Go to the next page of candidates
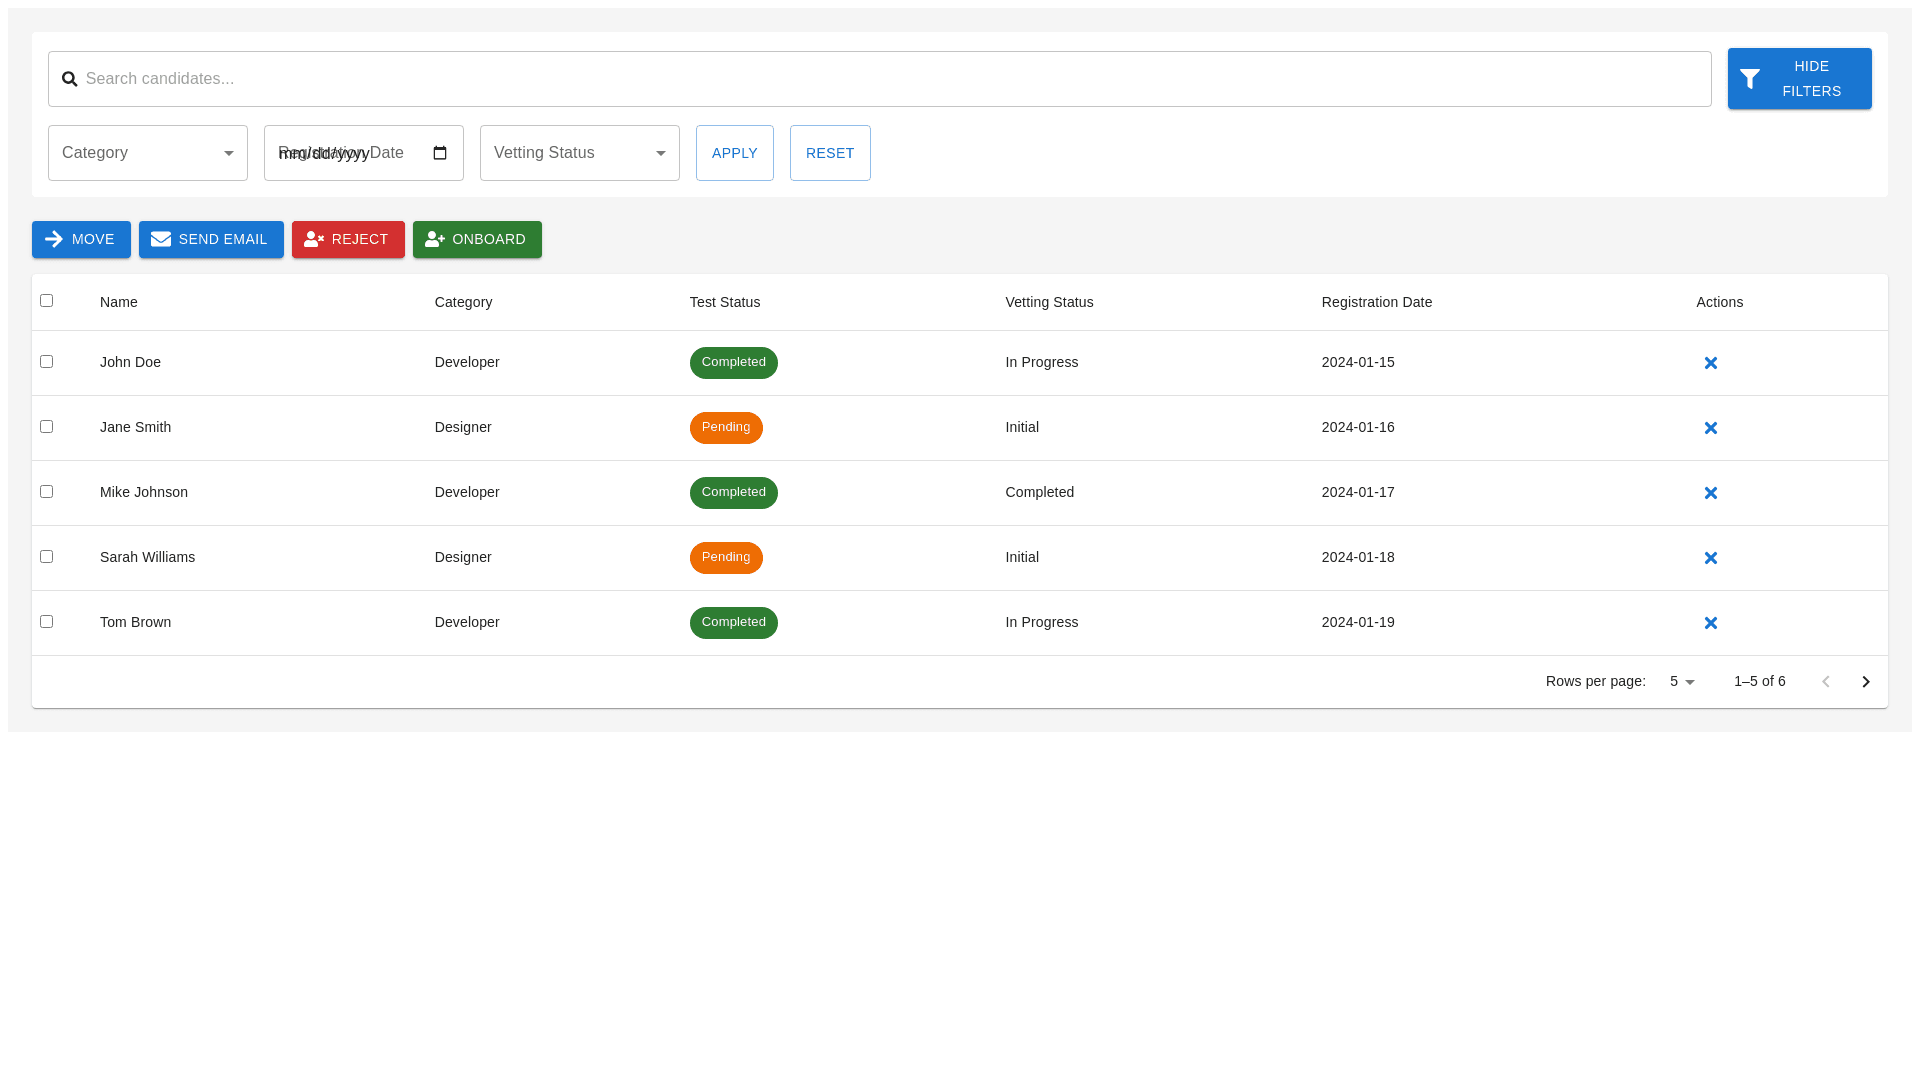Viewport: 1920px width, 1080px height. (1866, 681)
